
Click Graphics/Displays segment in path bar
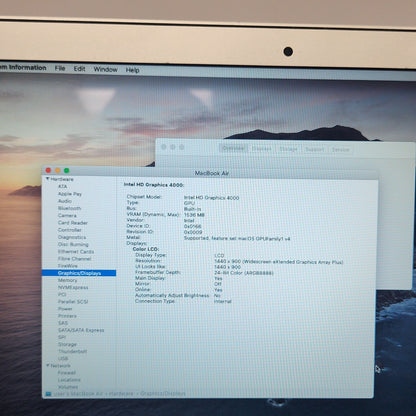[x=163, y=393]
